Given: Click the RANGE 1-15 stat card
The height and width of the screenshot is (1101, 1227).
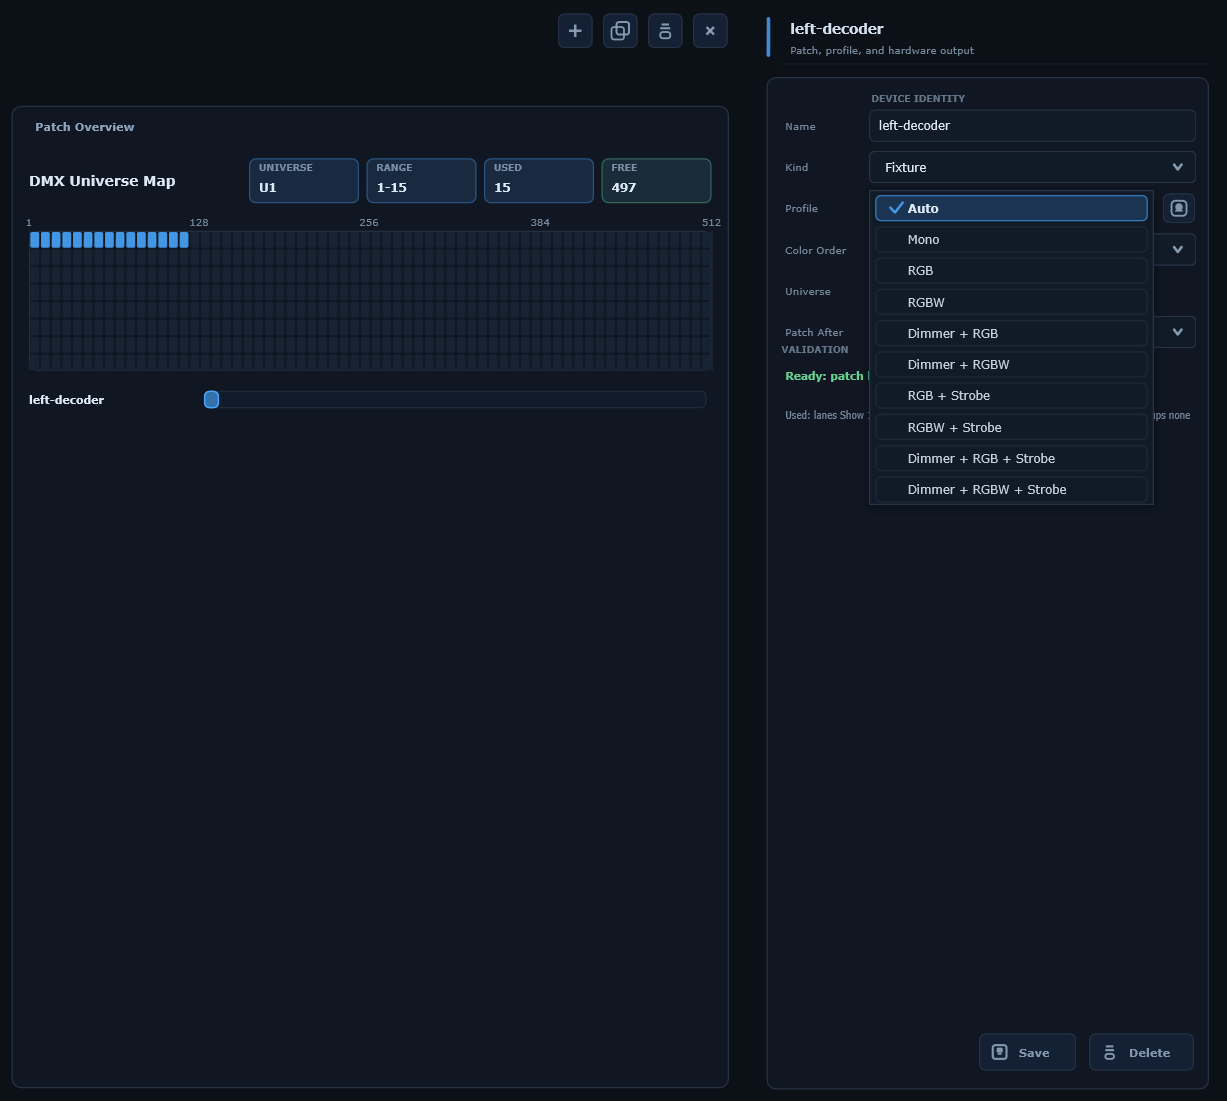Looking at the screenshot, I should point(421,180).
